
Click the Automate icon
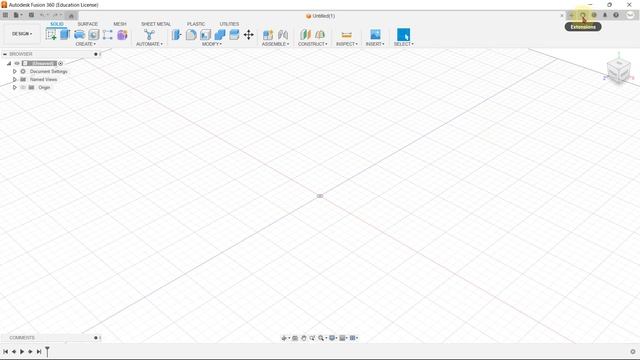click(149, 35)
